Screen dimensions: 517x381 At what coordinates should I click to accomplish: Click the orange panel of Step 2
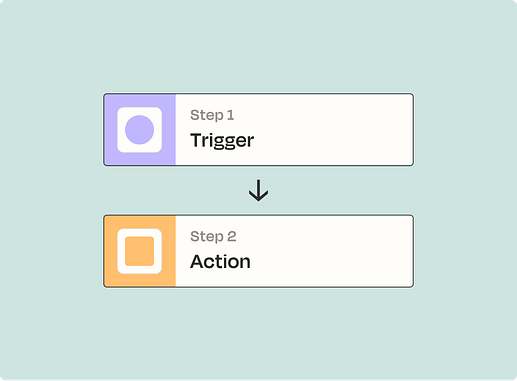coord(140,251)
